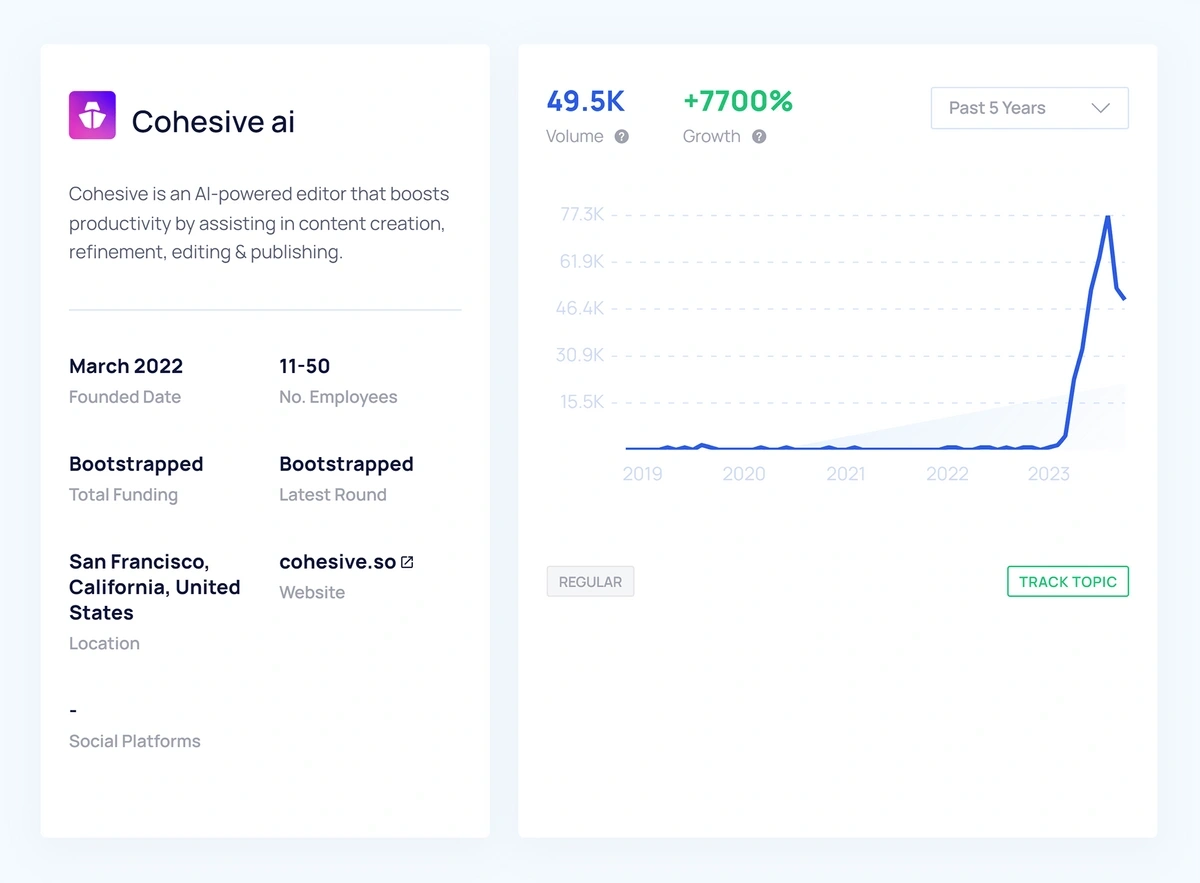Click the San Francisco, California location text
Screen dimensions: 1200x883
pyautogui.click(x=155, y=587)
